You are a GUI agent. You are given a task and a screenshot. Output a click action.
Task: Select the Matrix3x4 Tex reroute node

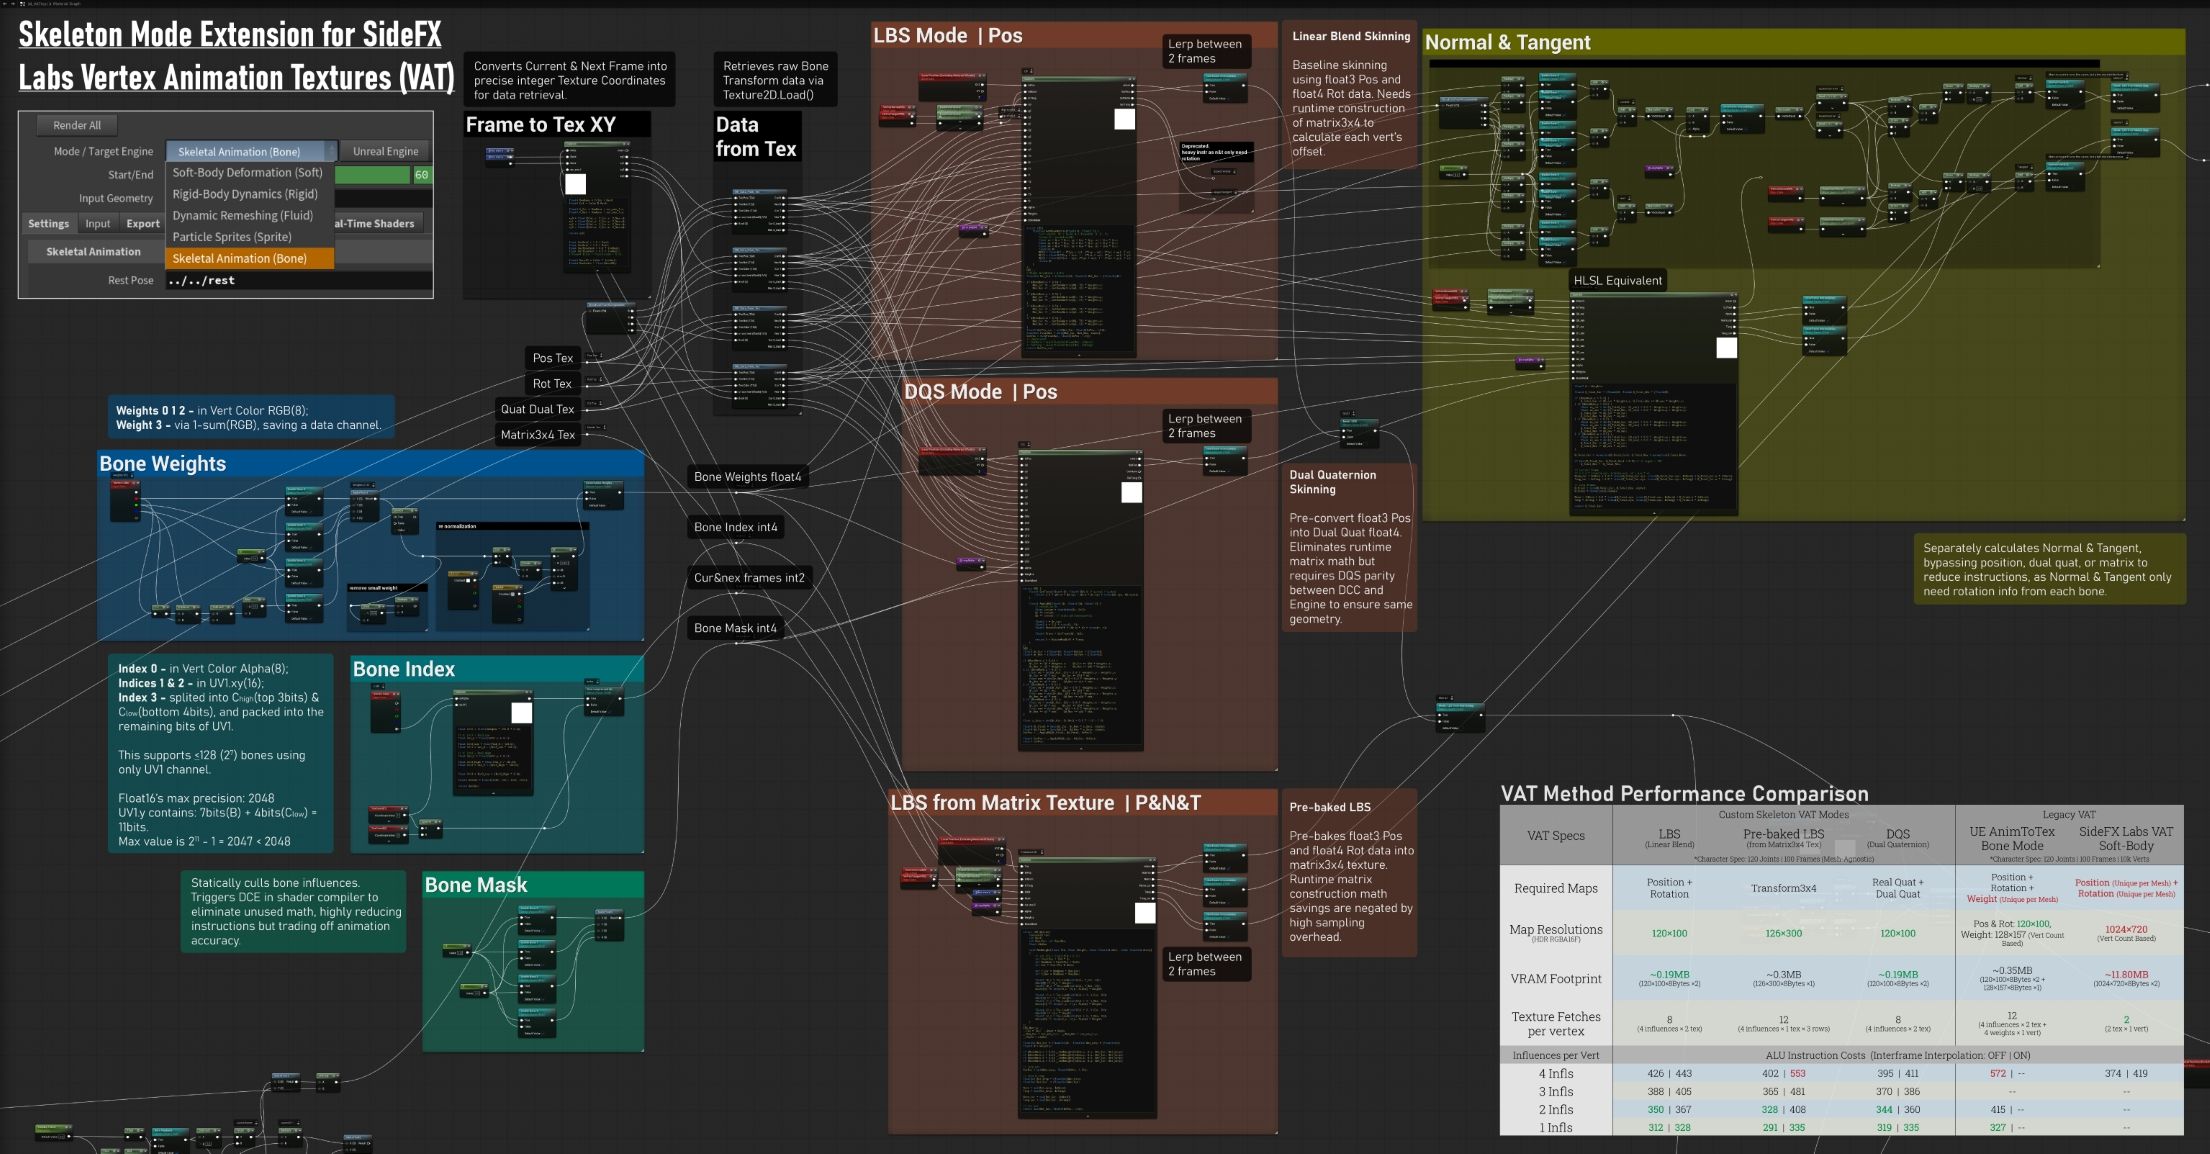point(538,435)
